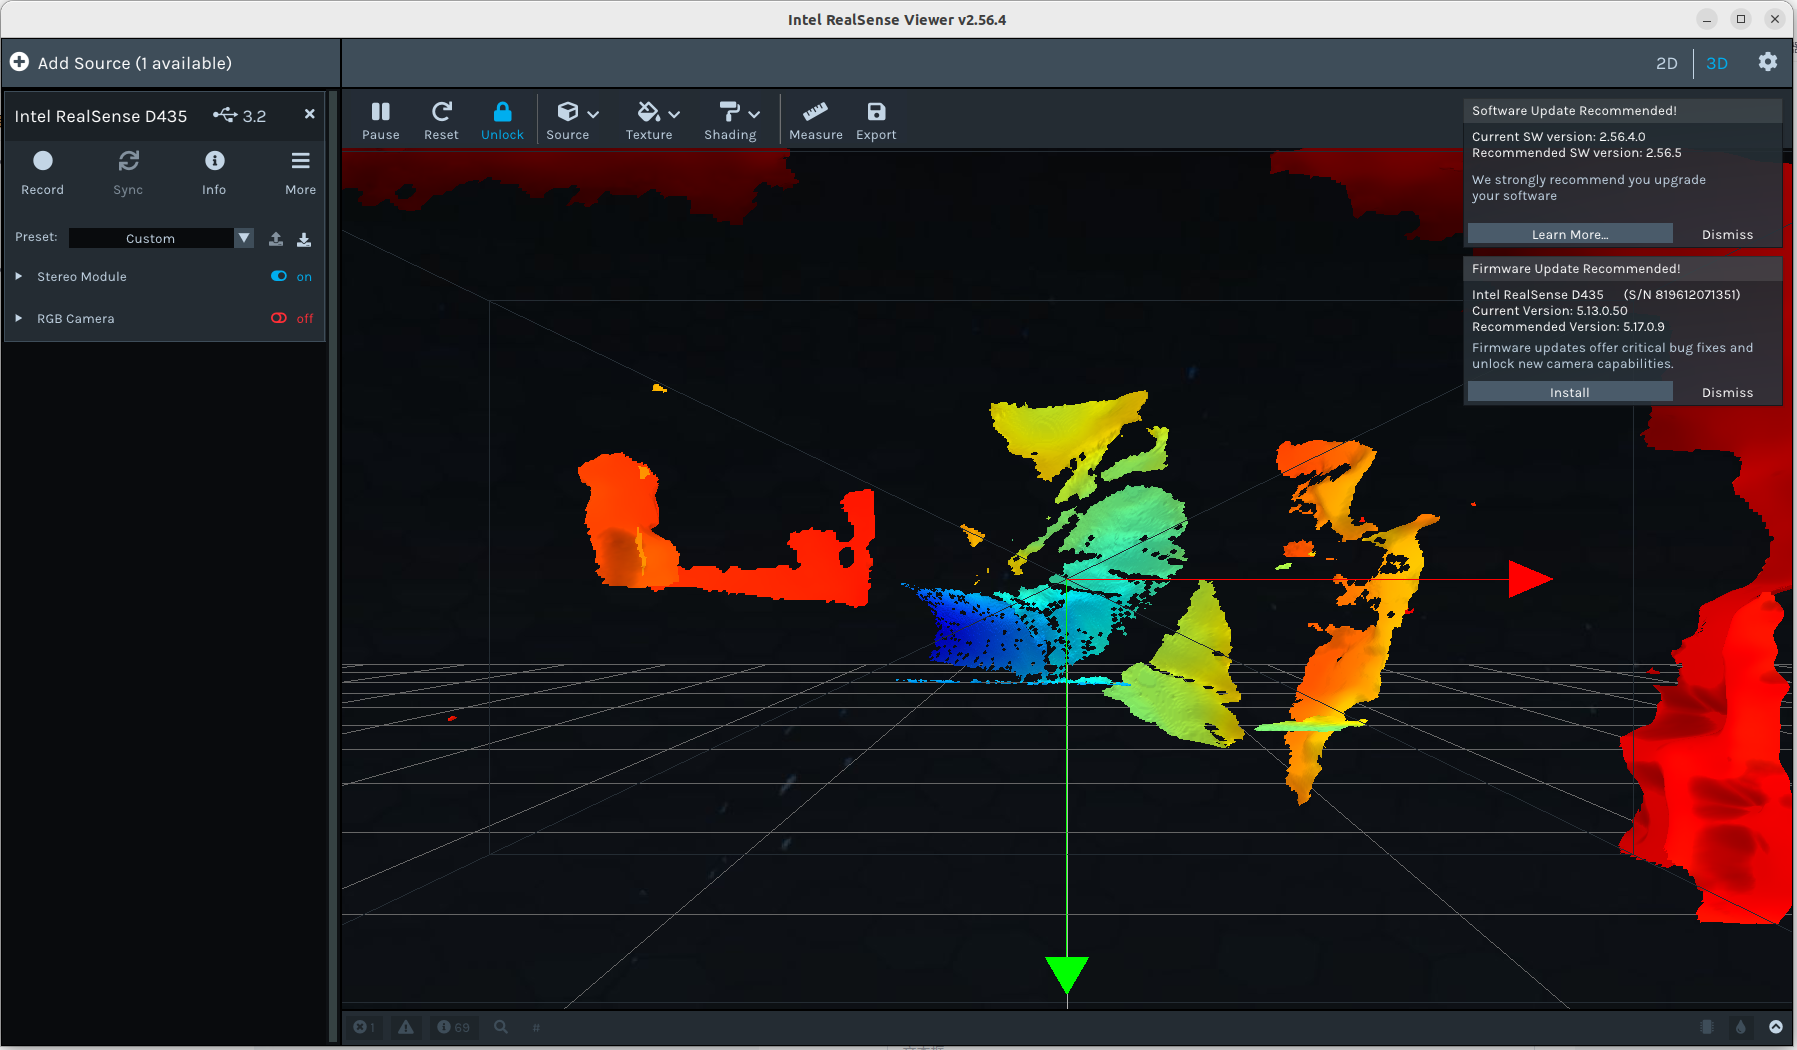Start recording with the Record button

pyautogui.click(x=42, y=172)
